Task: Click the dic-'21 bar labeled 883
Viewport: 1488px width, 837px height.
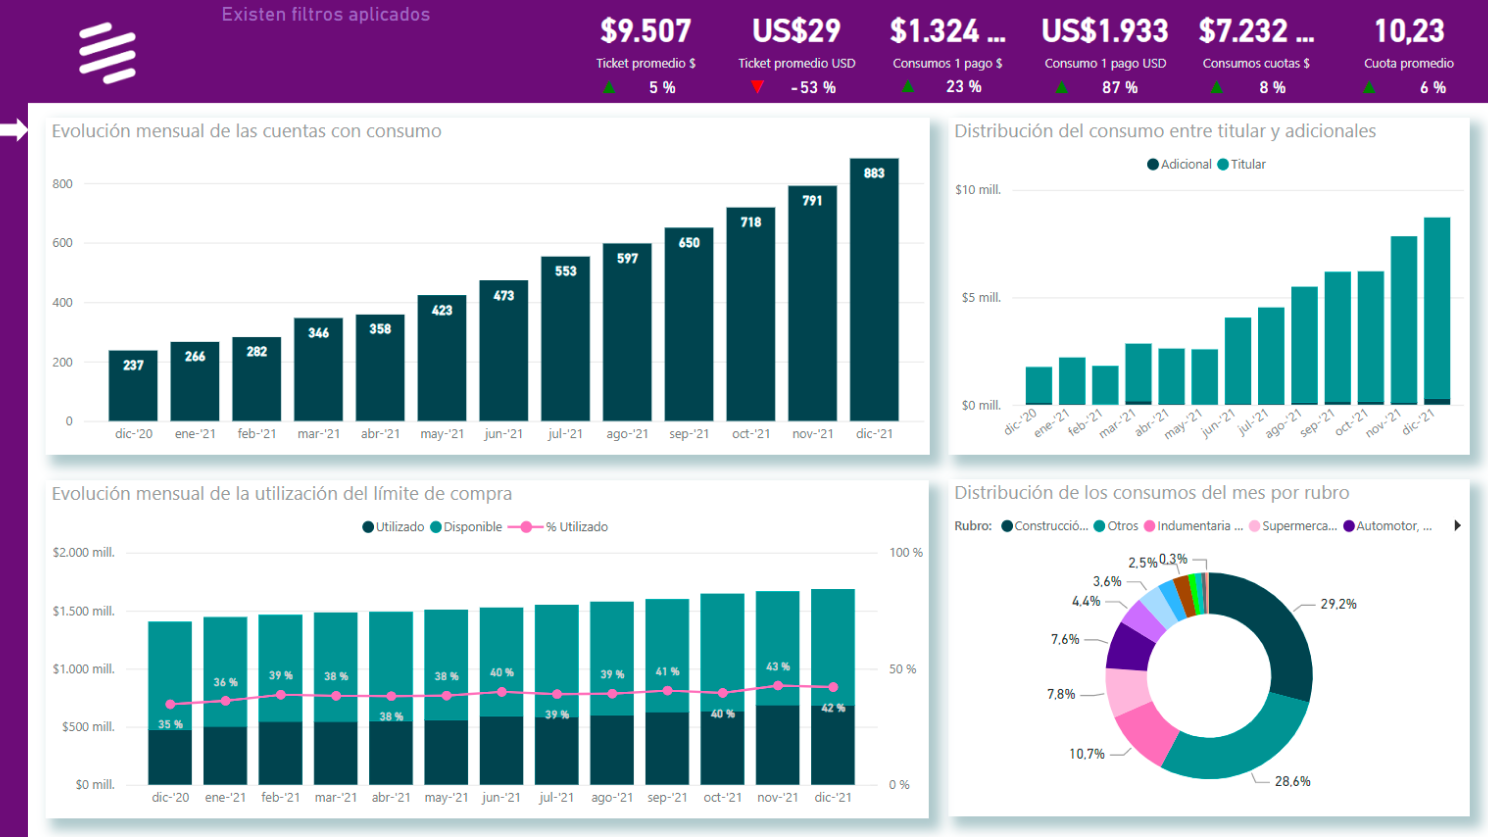Action: point(874,300)
